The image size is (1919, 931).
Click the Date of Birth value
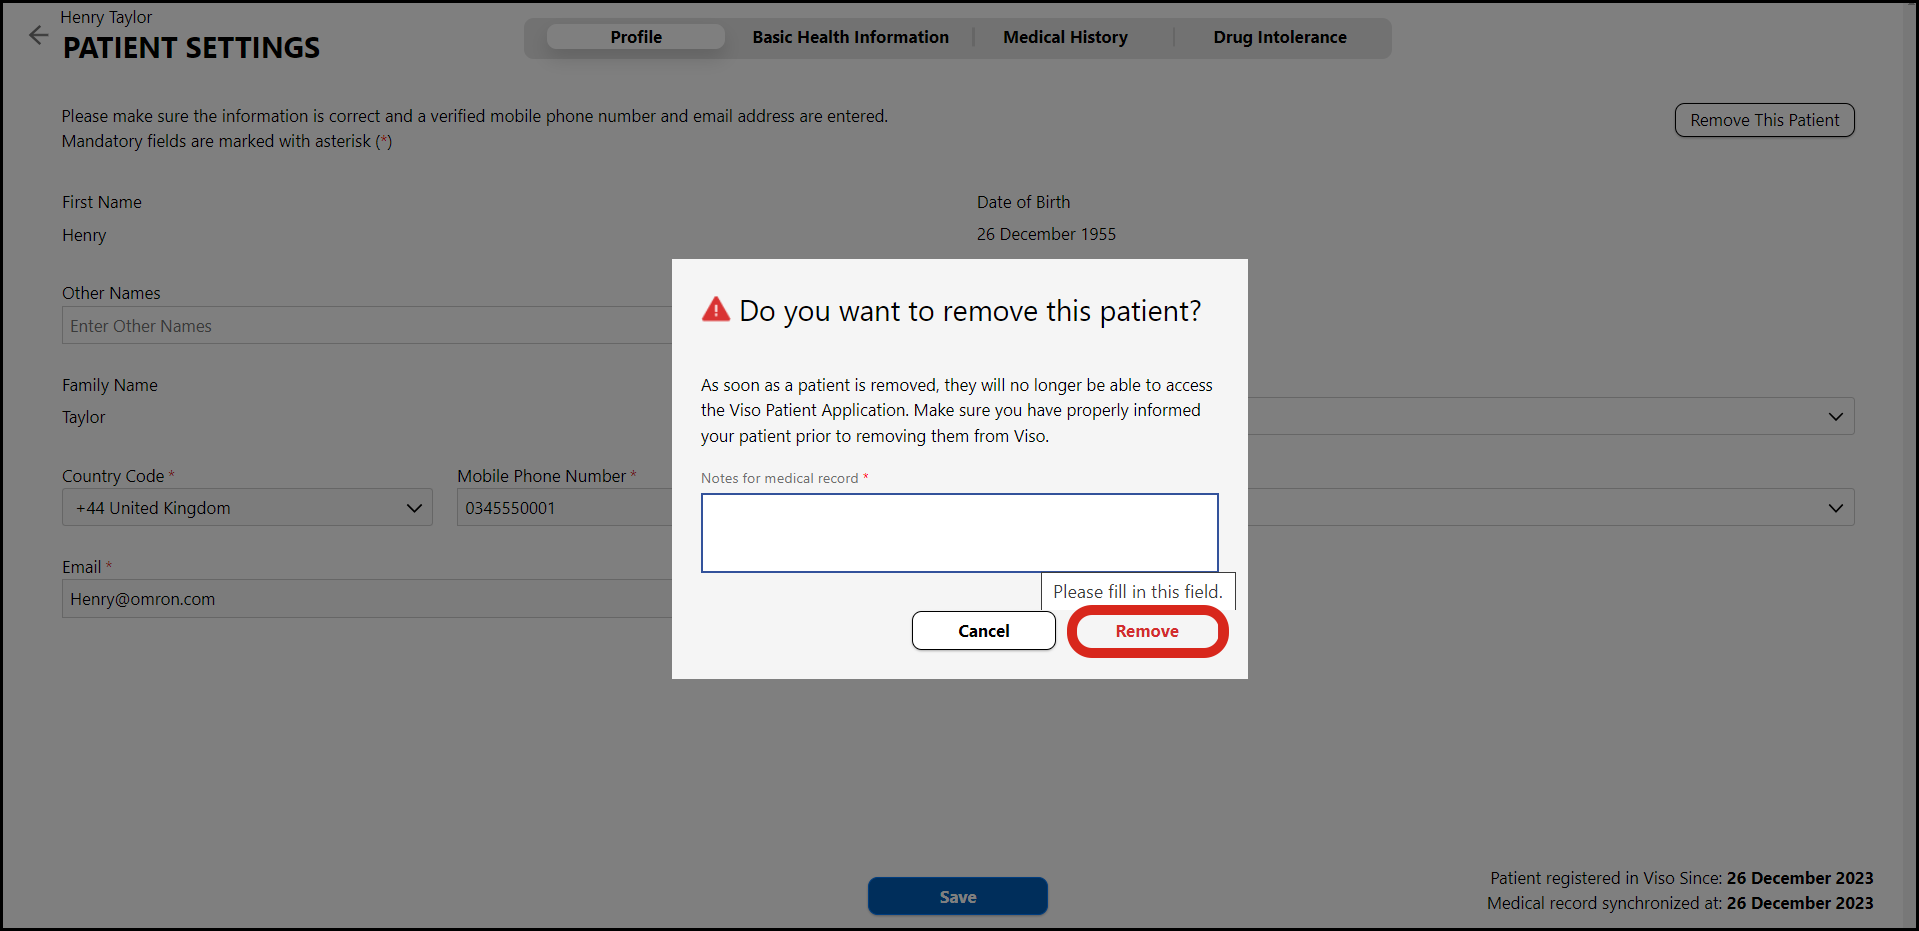(x=1046, y=234)
